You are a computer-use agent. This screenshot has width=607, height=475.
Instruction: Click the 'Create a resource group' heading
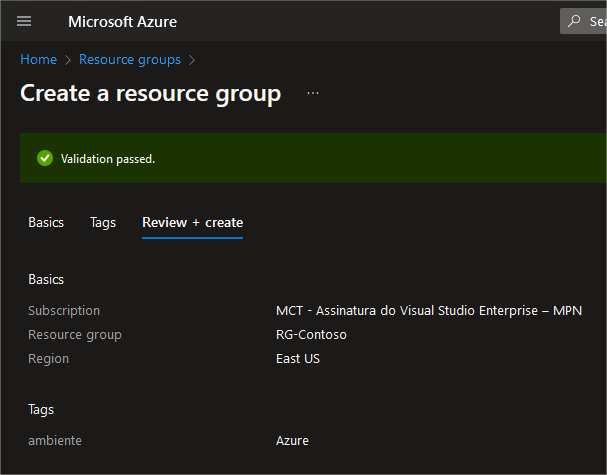point(151,94)
